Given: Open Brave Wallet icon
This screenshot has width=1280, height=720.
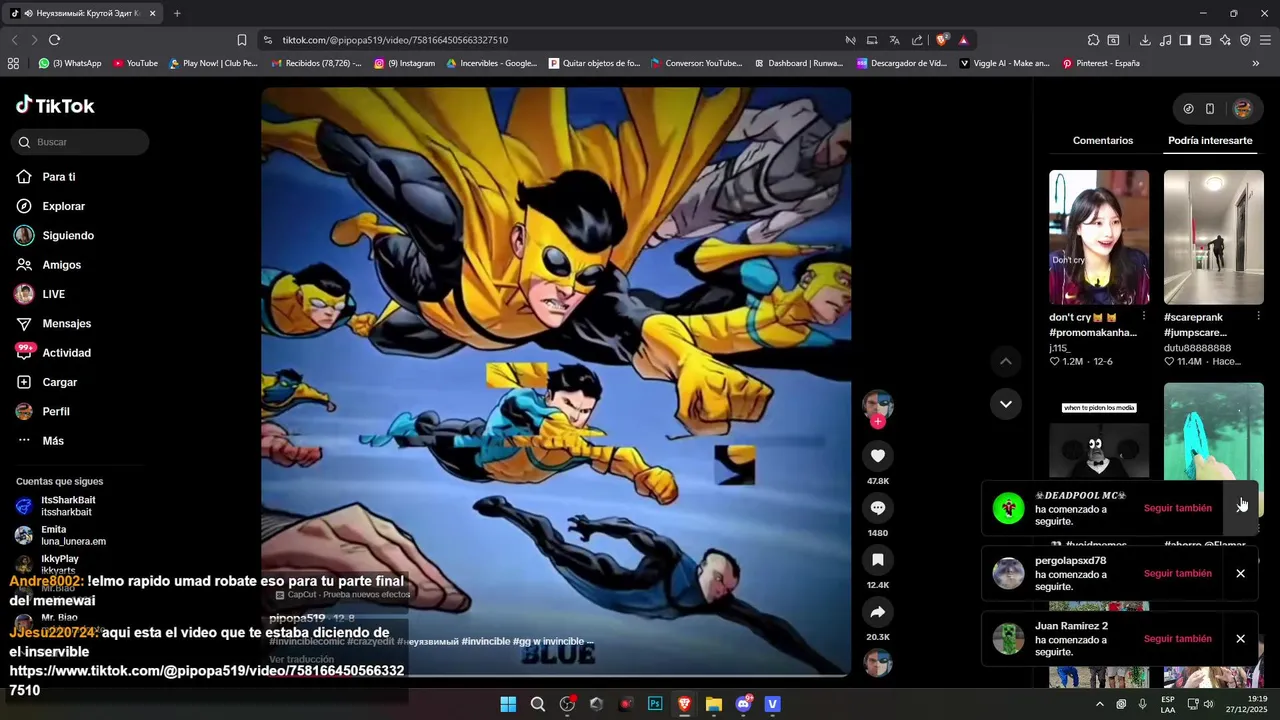Looking at the screenshot, I should click(1205, 40).
